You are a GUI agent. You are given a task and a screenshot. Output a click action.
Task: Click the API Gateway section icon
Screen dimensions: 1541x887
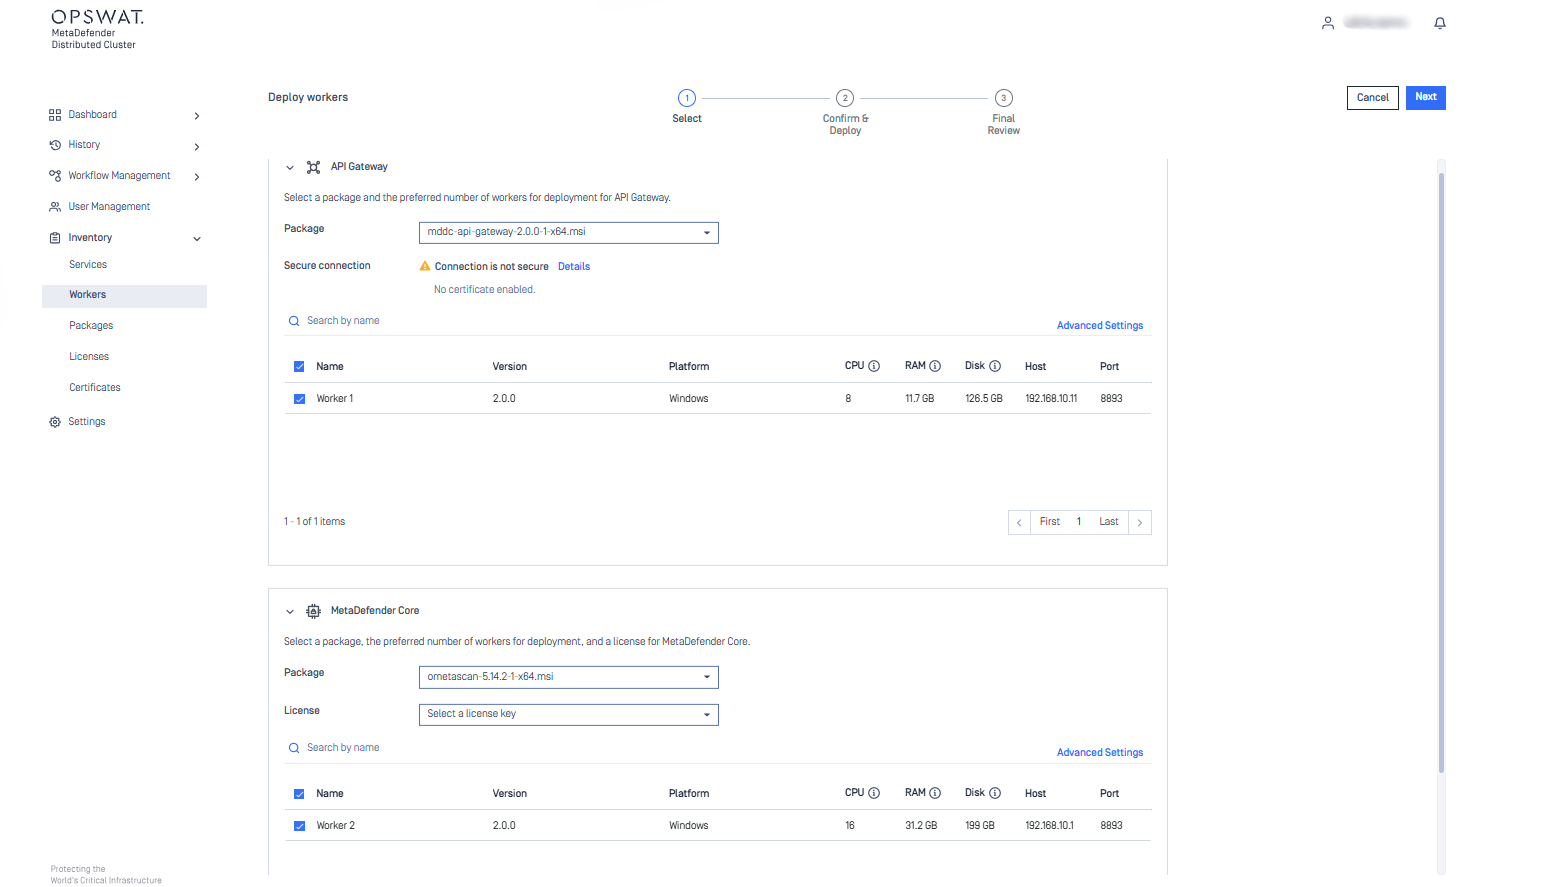[x=314, y=167]
